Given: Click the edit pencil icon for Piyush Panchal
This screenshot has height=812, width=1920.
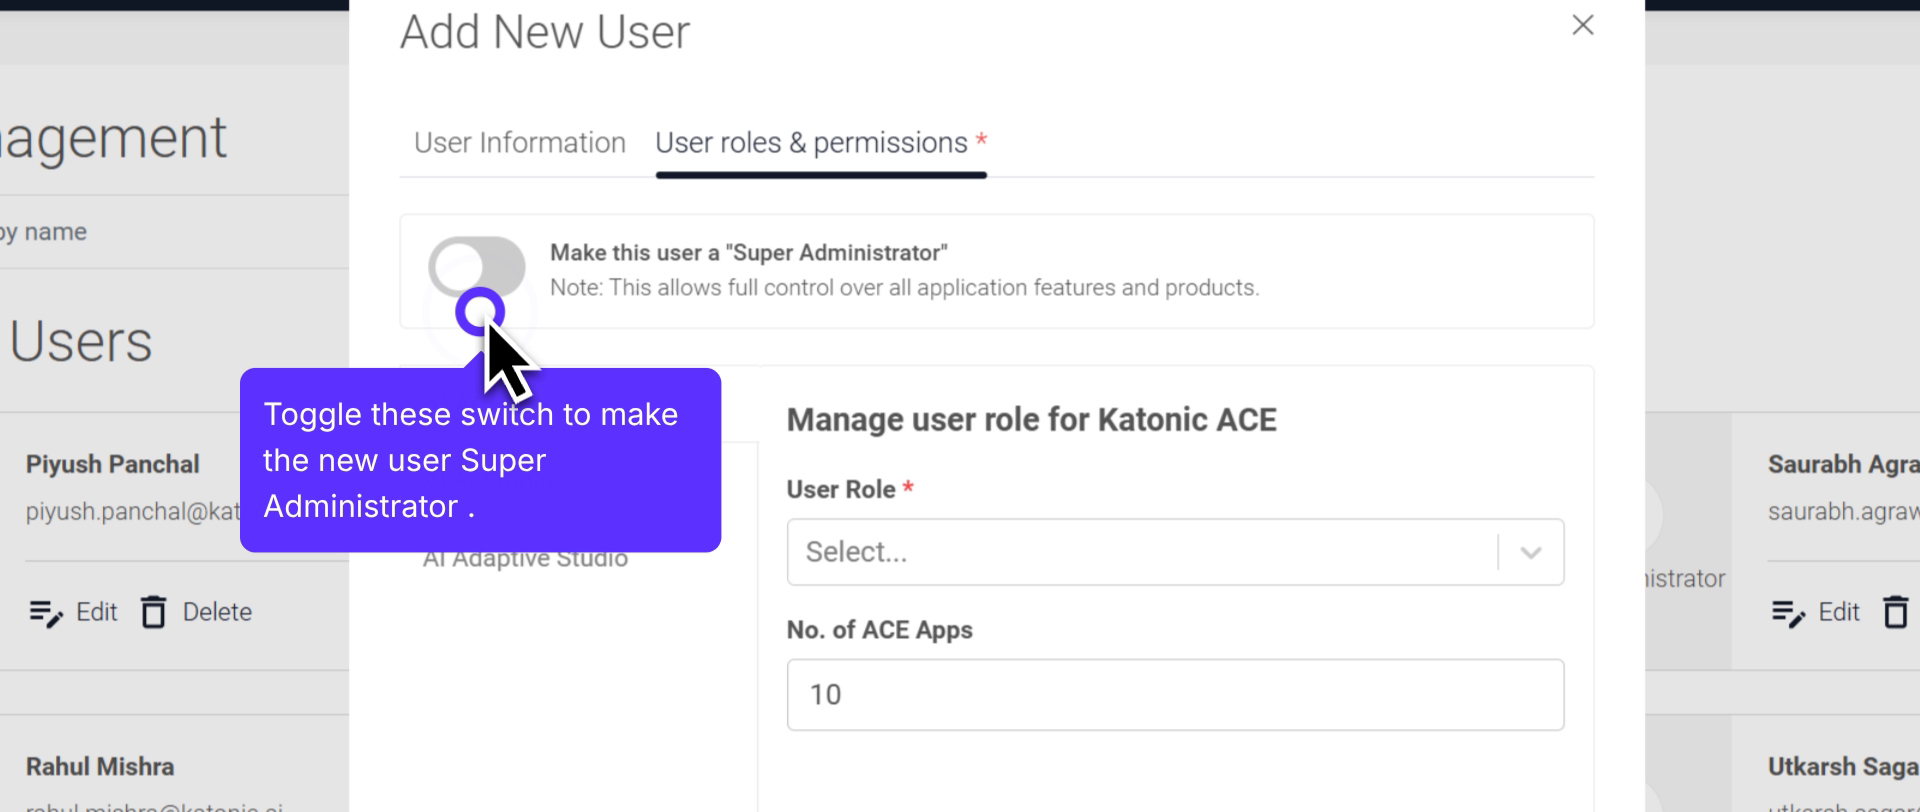Looking at the screenshot, I should (x=46, y=612).
